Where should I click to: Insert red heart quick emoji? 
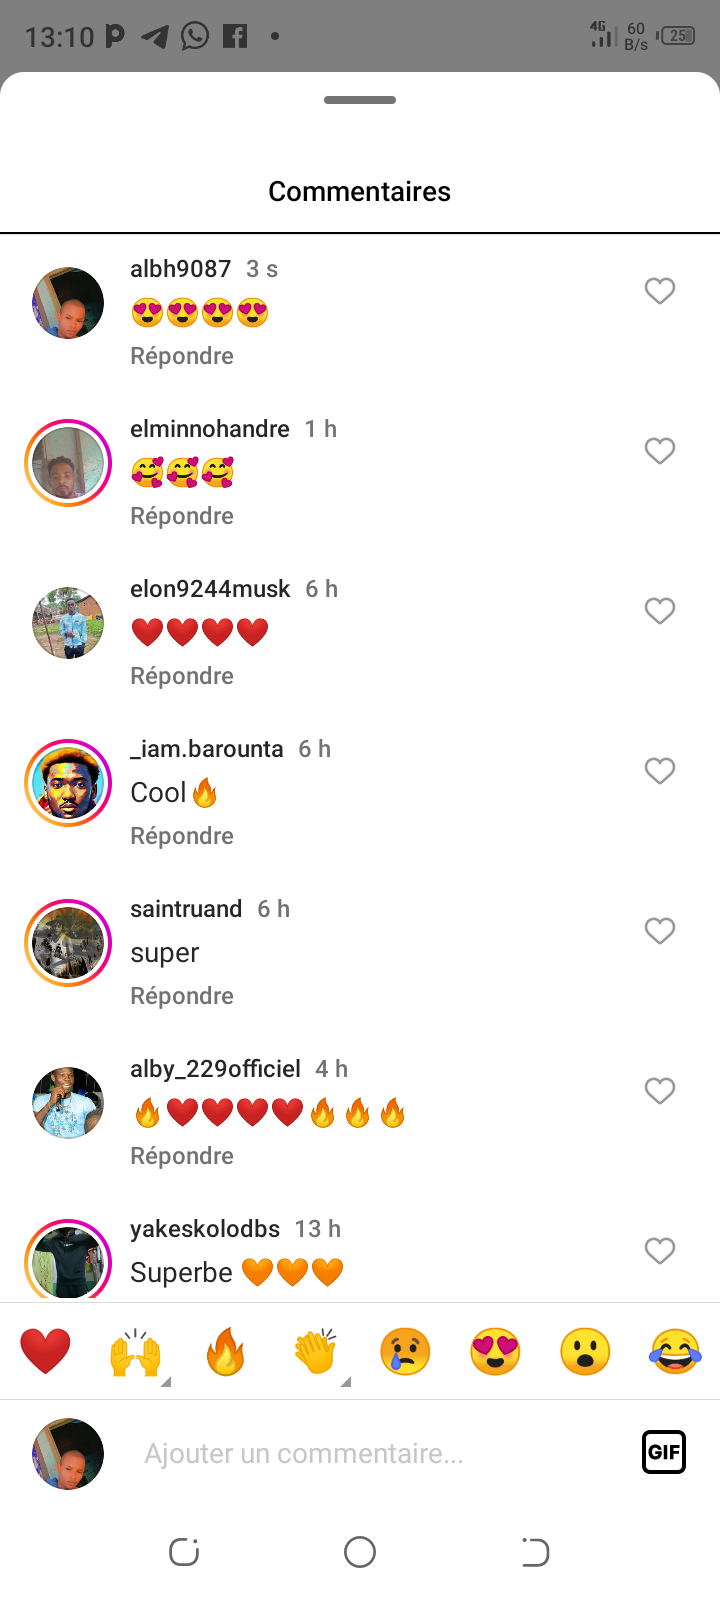(x=46, y=1352)
